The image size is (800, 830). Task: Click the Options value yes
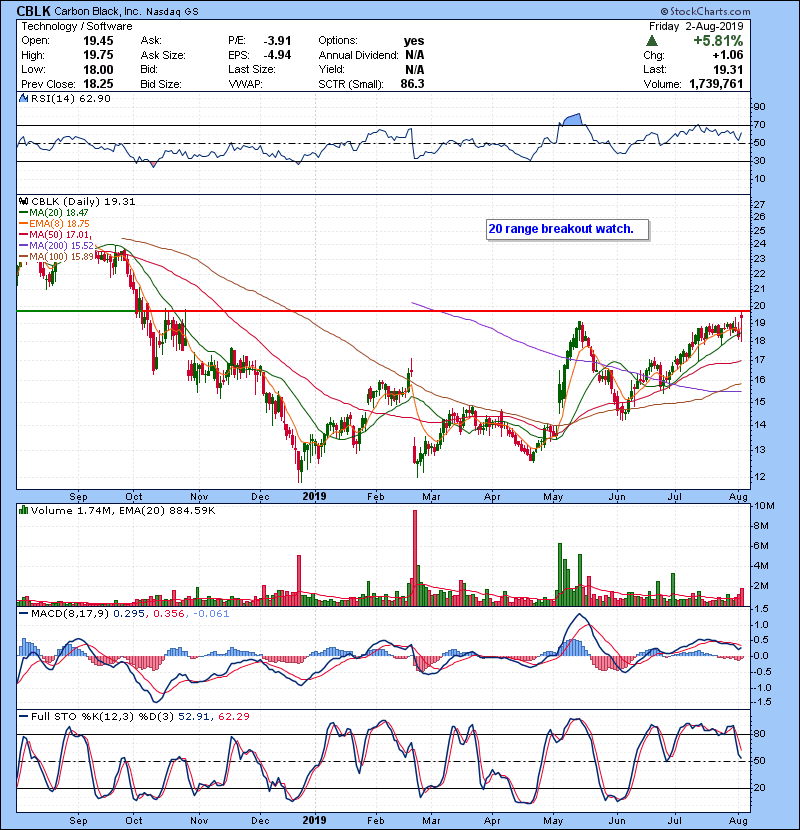pyautogui.click(x=414, y=41)
